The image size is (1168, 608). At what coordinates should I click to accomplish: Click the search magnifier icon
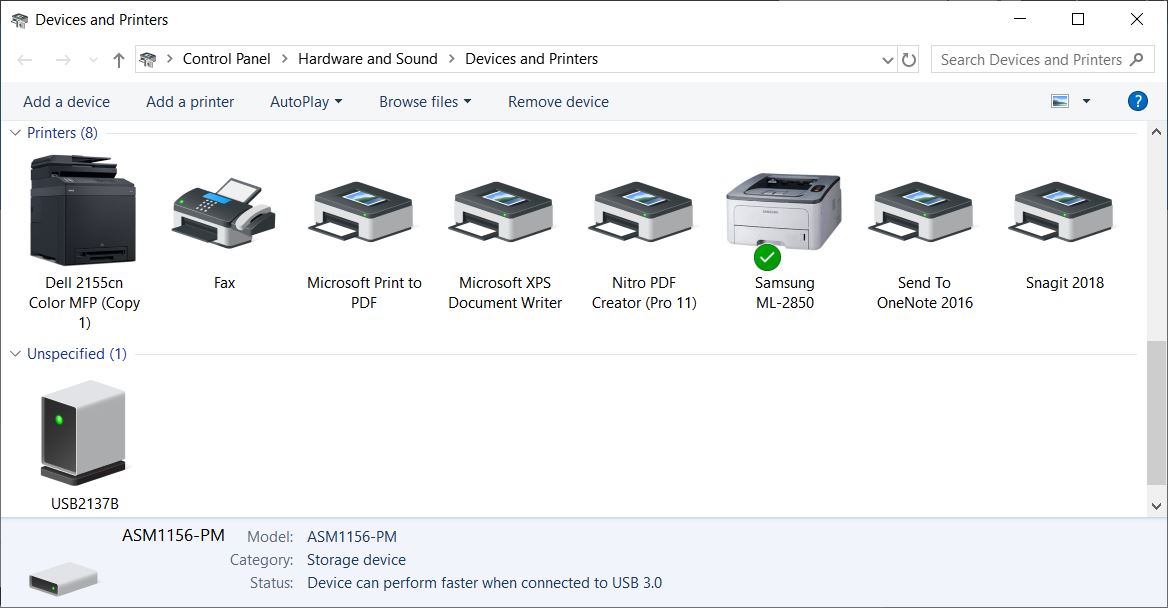1137,60
